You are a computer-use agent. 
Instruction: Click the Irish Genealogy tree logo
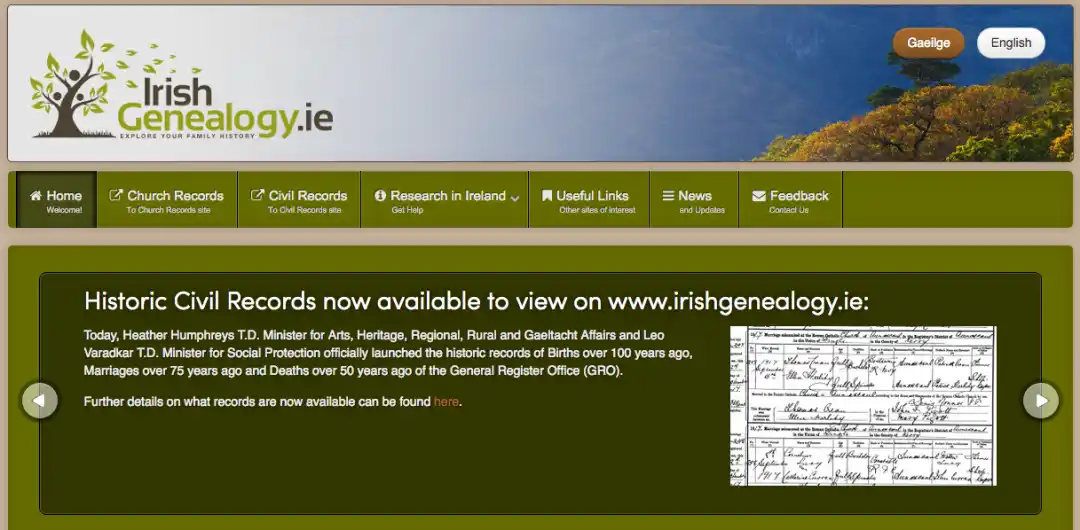pos(73,83)
